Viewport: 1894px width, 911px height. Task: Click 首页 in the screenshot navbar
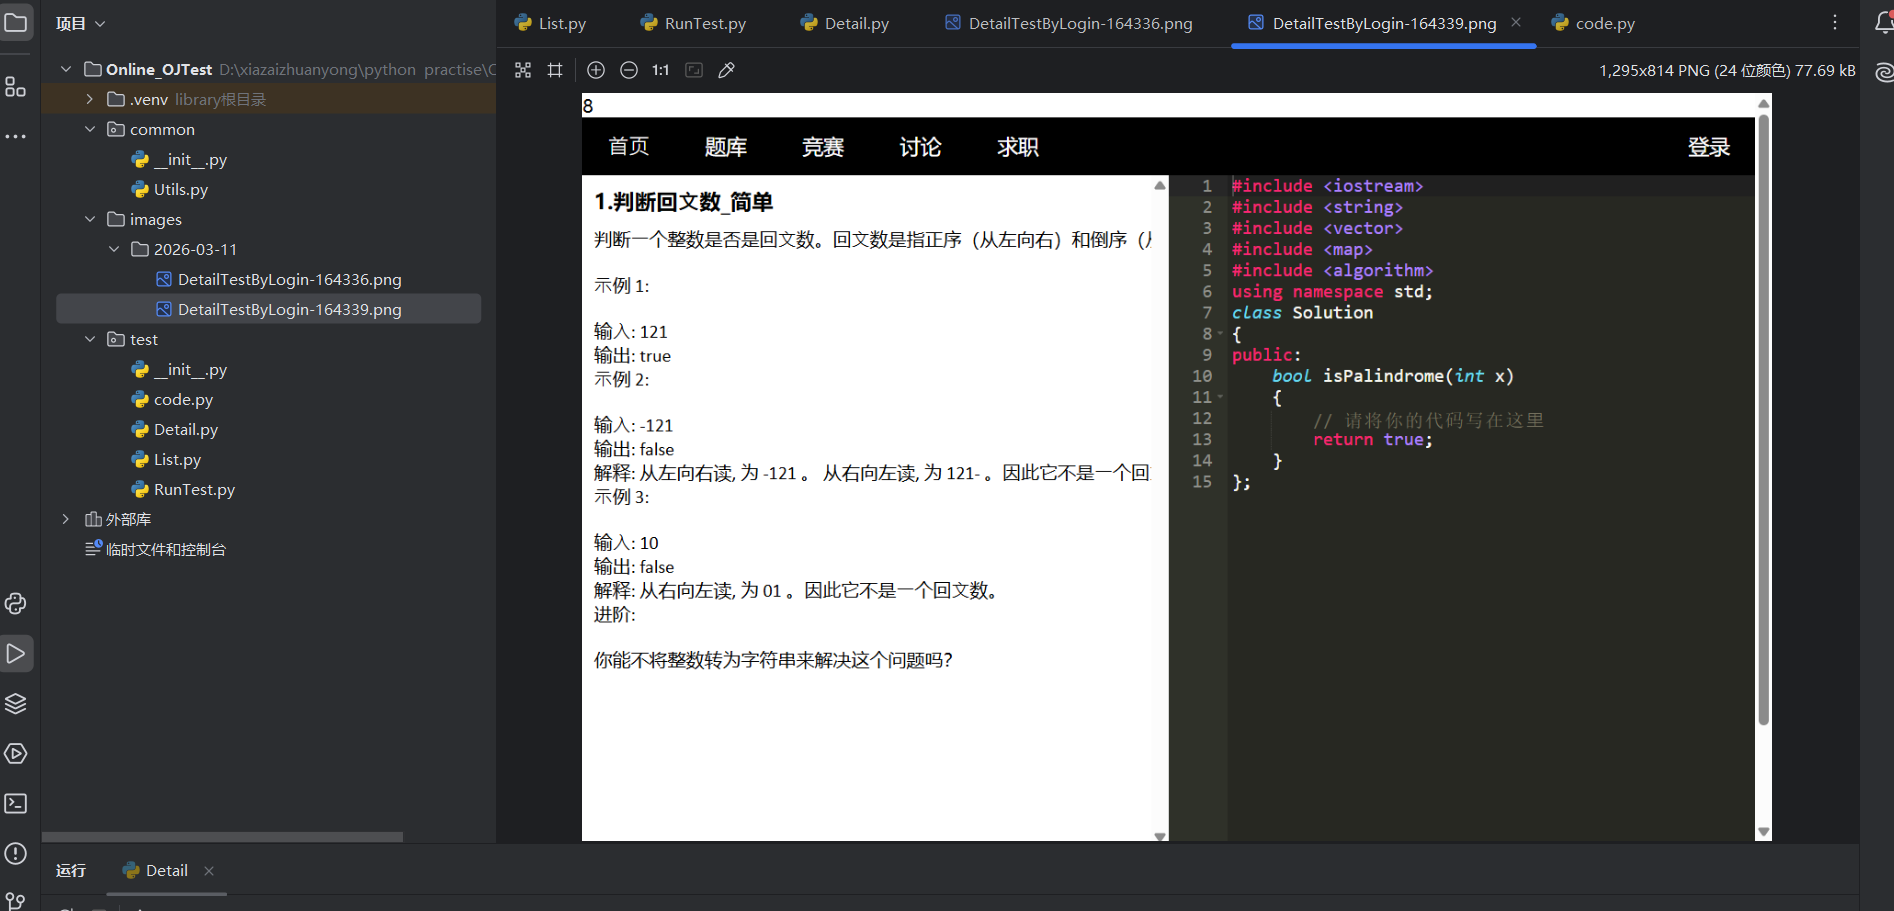click(x=629, y=147)
